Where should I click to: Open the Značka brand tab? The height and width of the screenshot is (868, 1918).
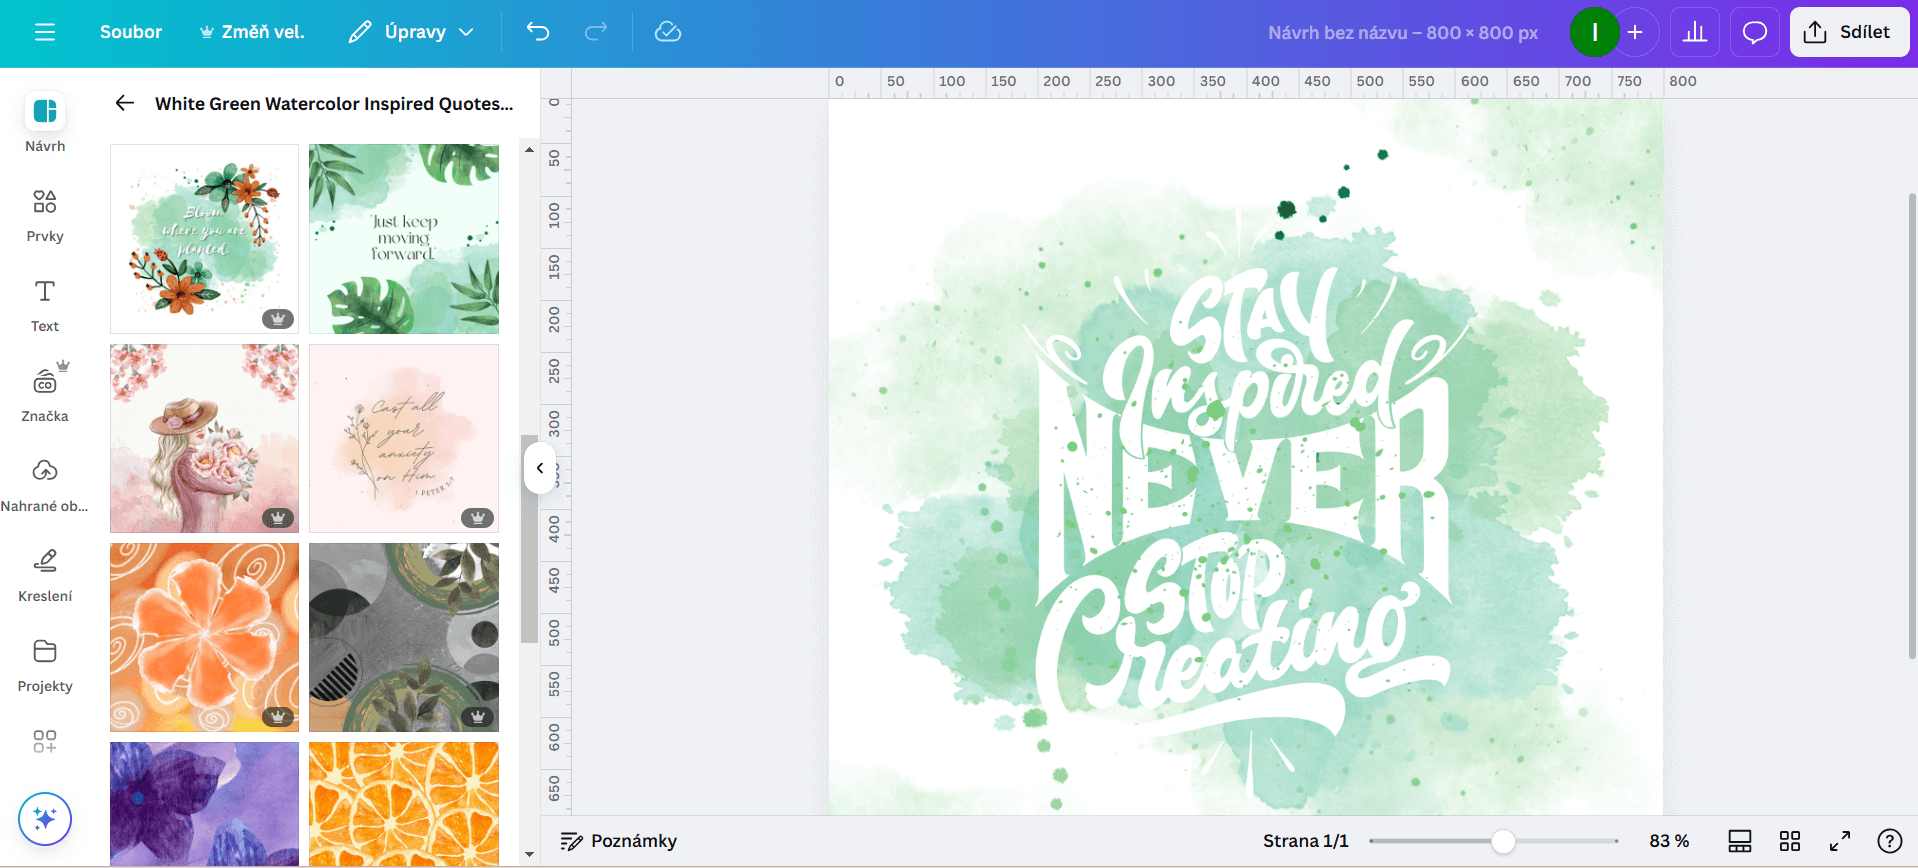pyautogui.click(x=45, y=393)
